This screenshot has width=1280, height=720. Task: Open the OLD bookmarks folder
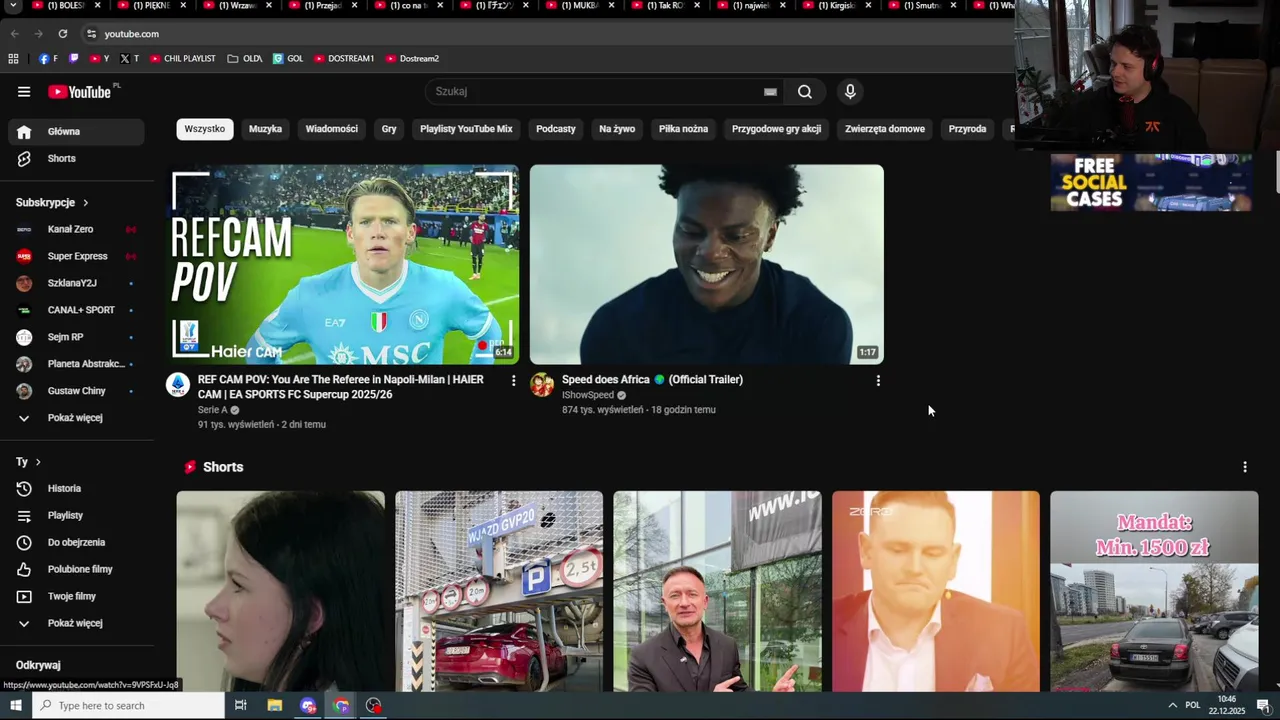point(245,59)
